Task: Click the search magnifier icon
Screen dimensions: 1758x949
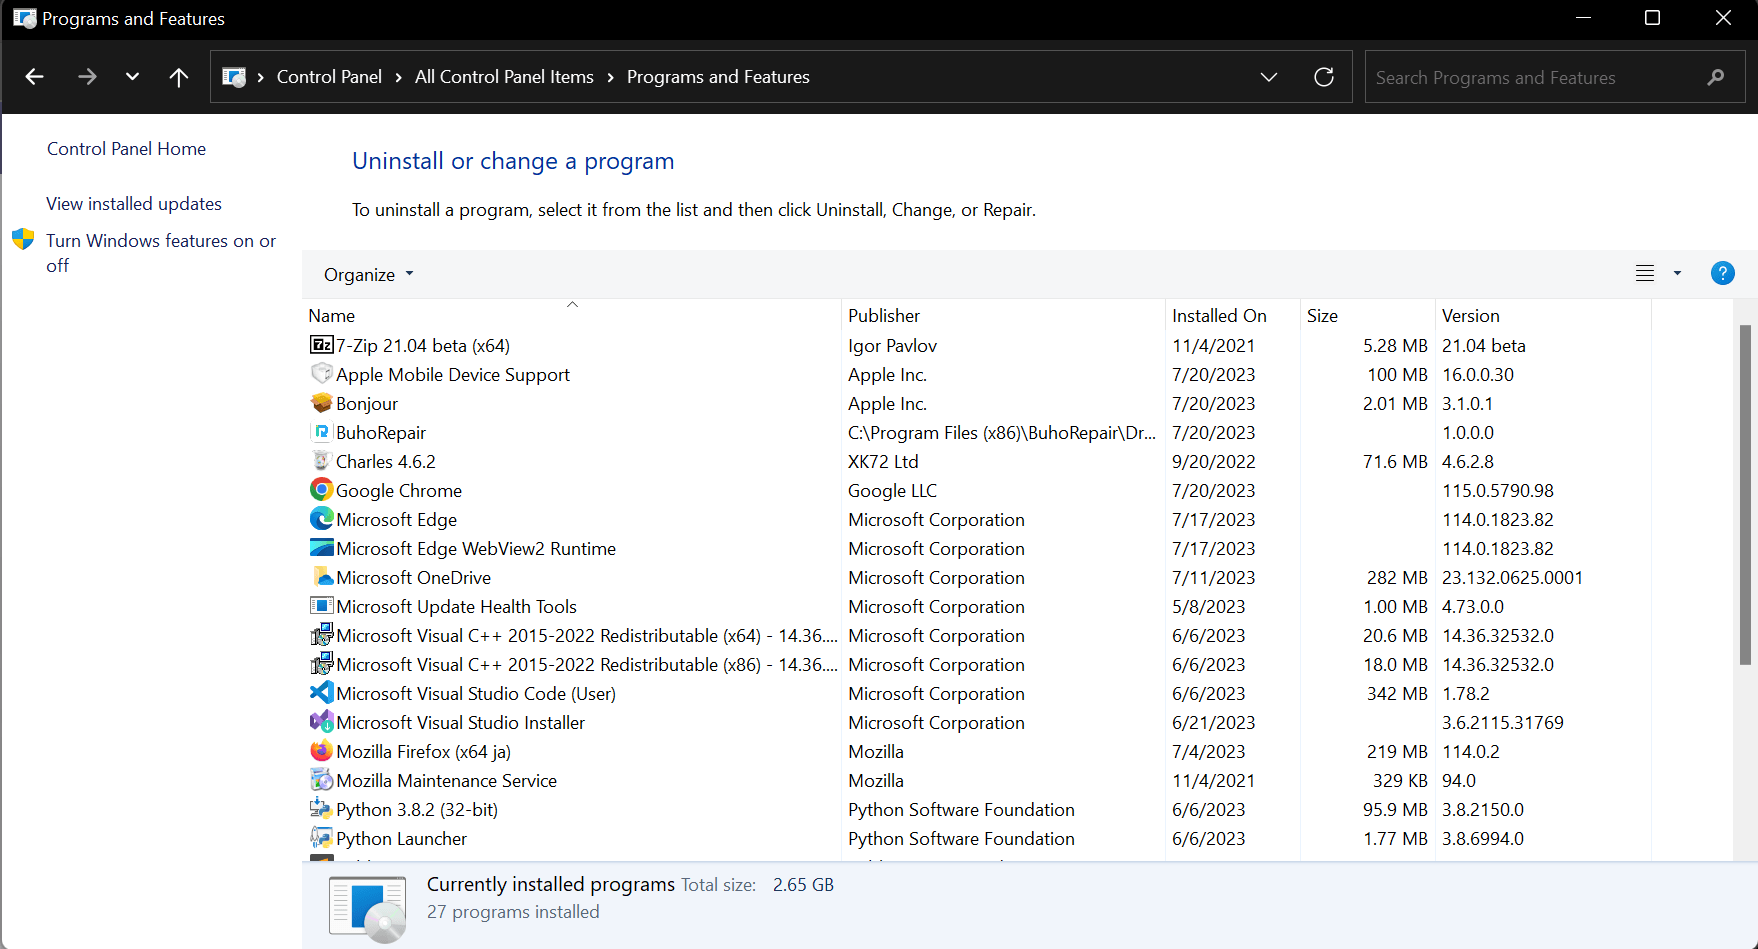Action: (x=1716, y=77)
